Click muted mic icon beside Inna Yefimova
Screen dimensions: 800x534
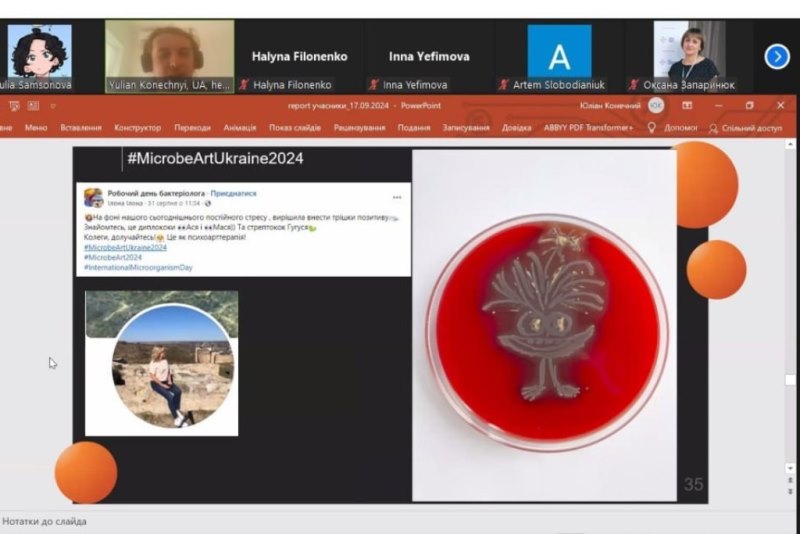tap(374, 85)
